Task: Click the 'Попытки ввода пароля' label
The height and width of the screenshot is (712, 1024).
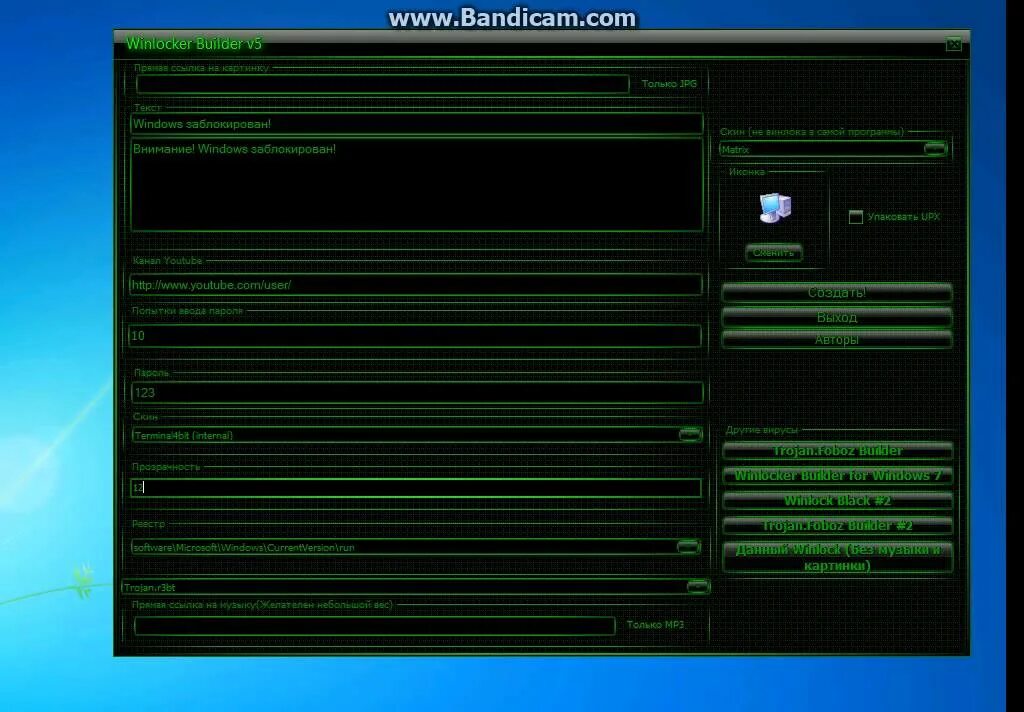Action: (187, 311)
